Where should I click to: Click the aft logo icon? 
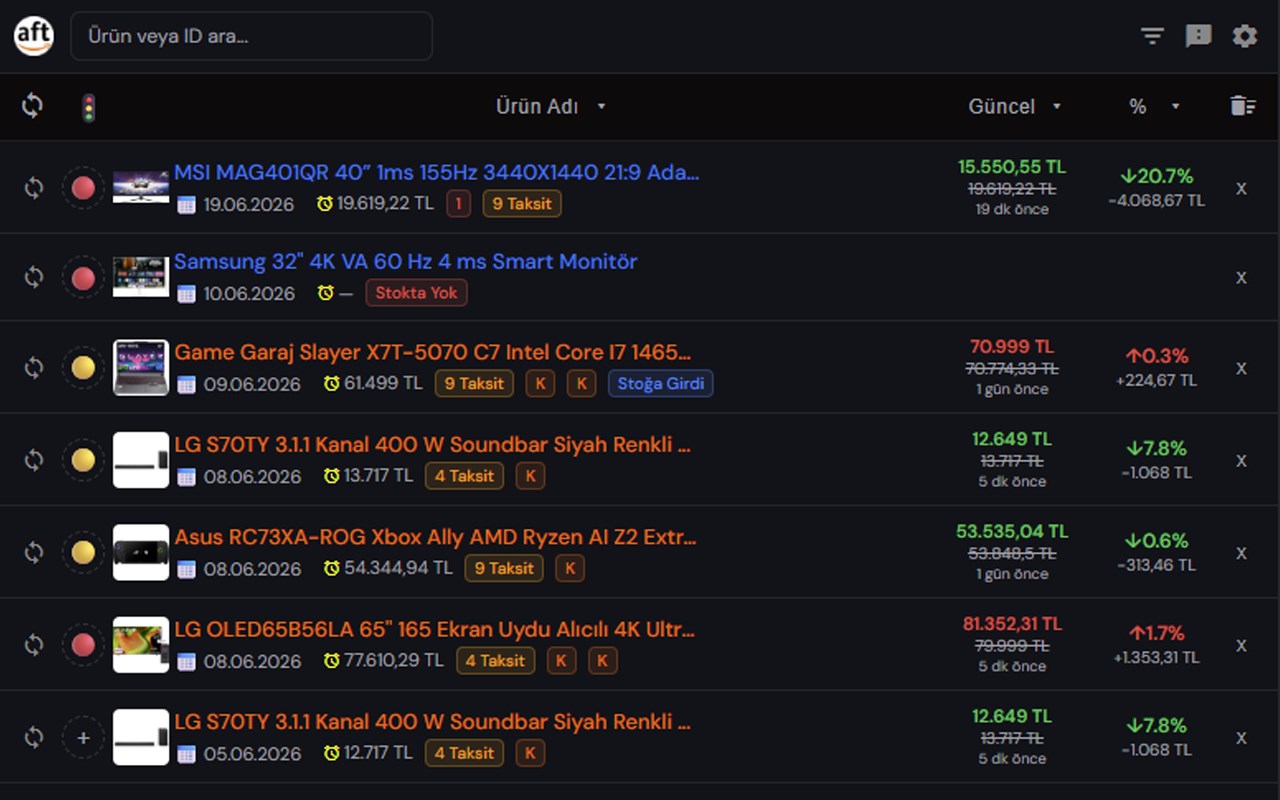pyautogui.click(x=33, y=36)
